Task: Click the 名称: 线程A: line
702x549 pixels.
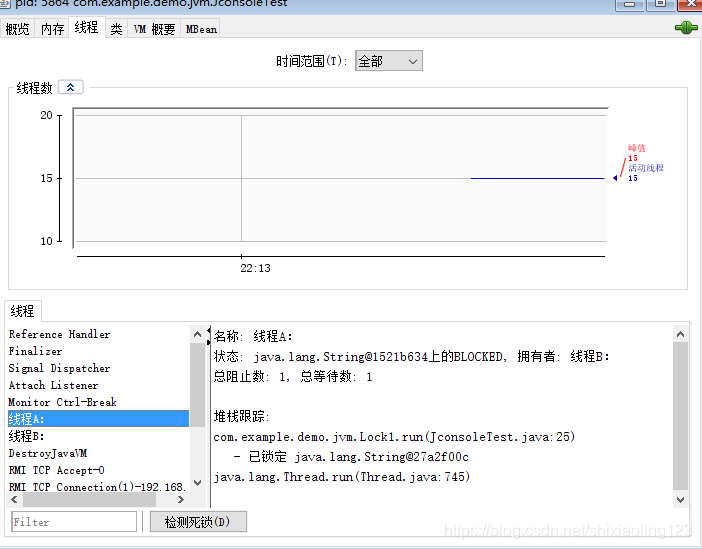Action: (x=253, y=336)
